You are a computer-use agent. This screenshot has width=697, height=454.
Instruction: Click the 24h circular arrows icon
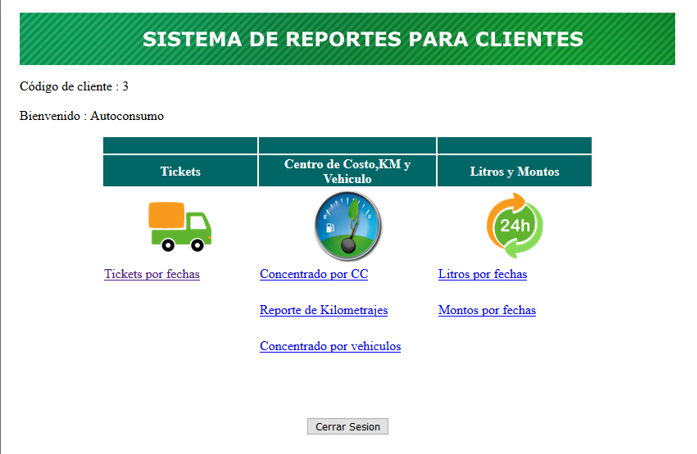tap(514, 226)
